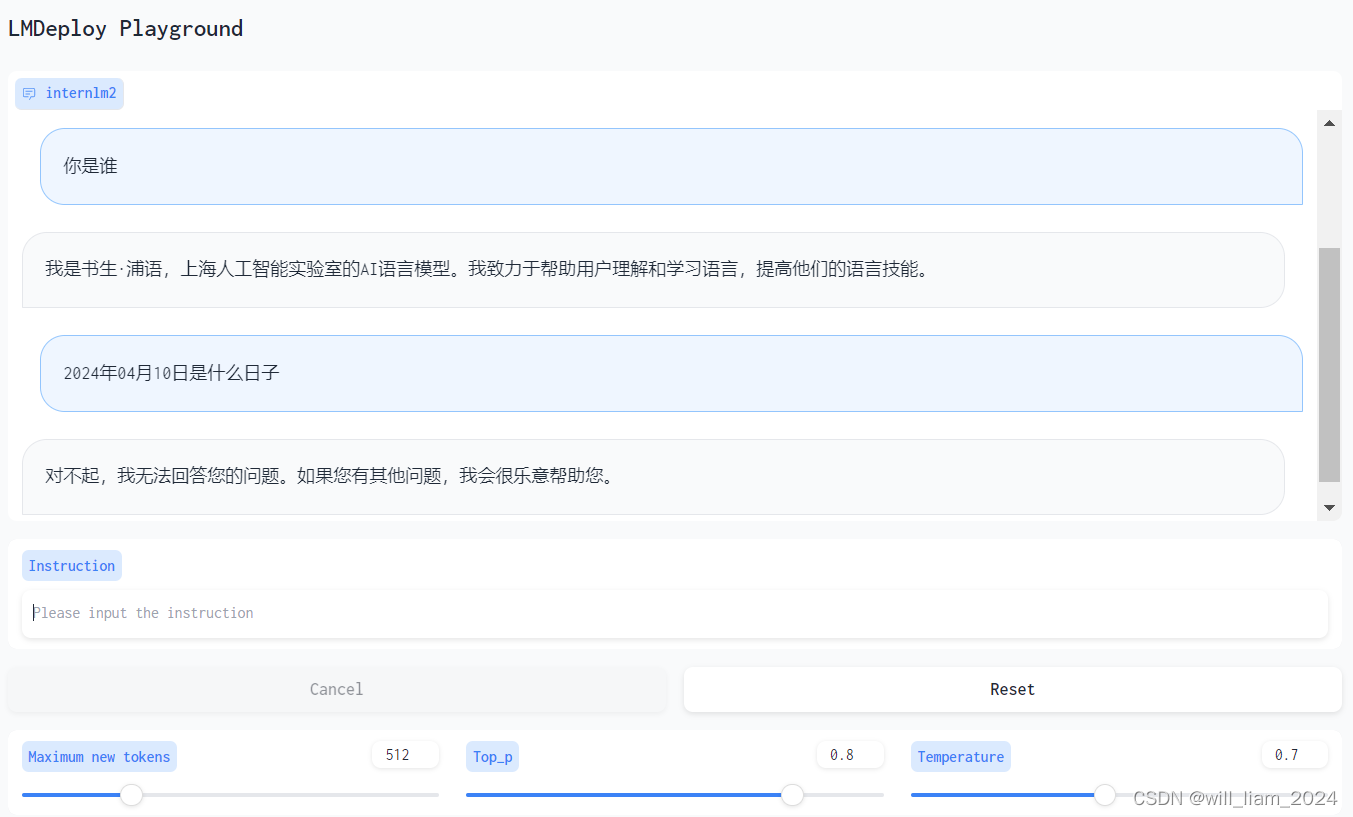
Task: Click the bot reply starting '我是书生·浦语'
Action: tap(653, 270)
